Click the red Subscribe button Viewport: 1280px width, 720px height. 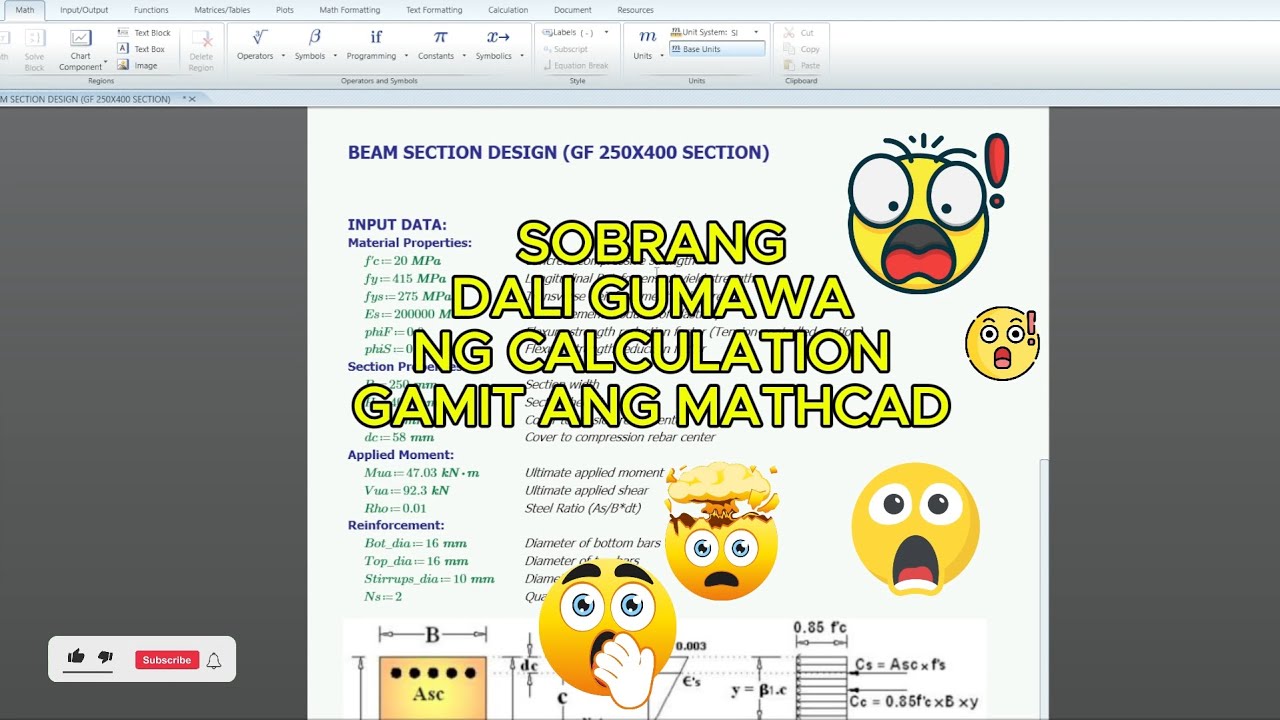pyautogui.click(x=167, y=660)
